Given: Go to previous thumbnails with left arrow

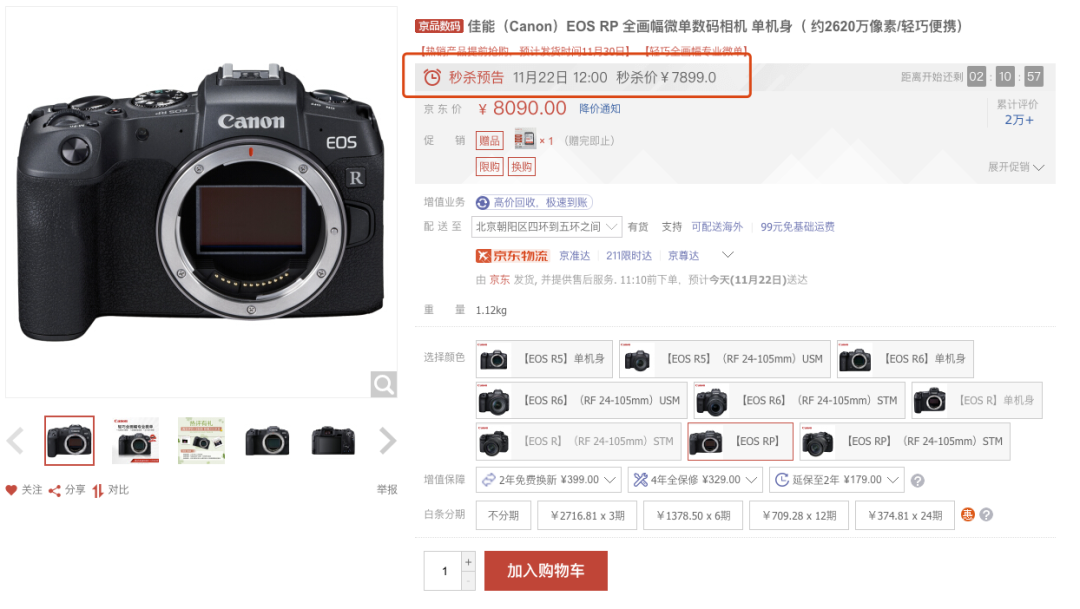Looking at the screenshot, I should pos(15,441).
